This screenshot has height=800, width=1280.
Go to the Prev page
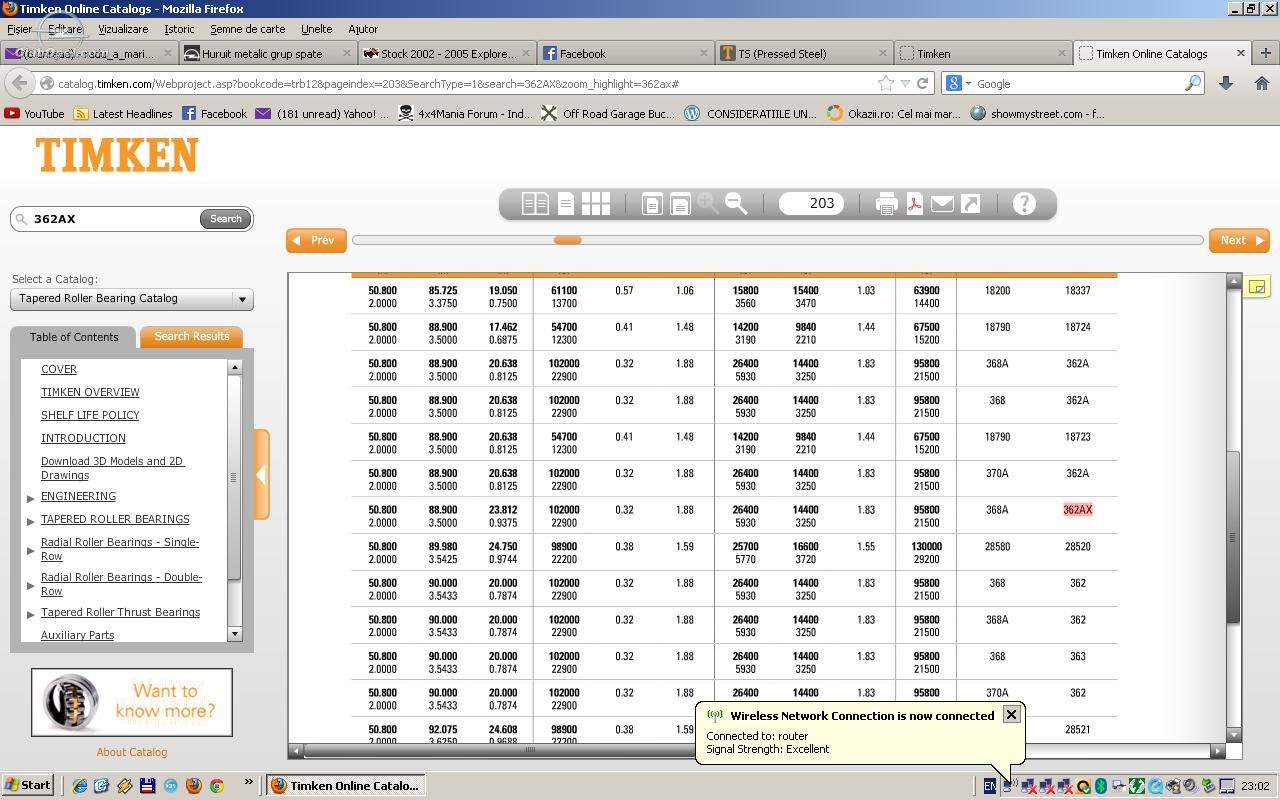click(x=316, y=240)
